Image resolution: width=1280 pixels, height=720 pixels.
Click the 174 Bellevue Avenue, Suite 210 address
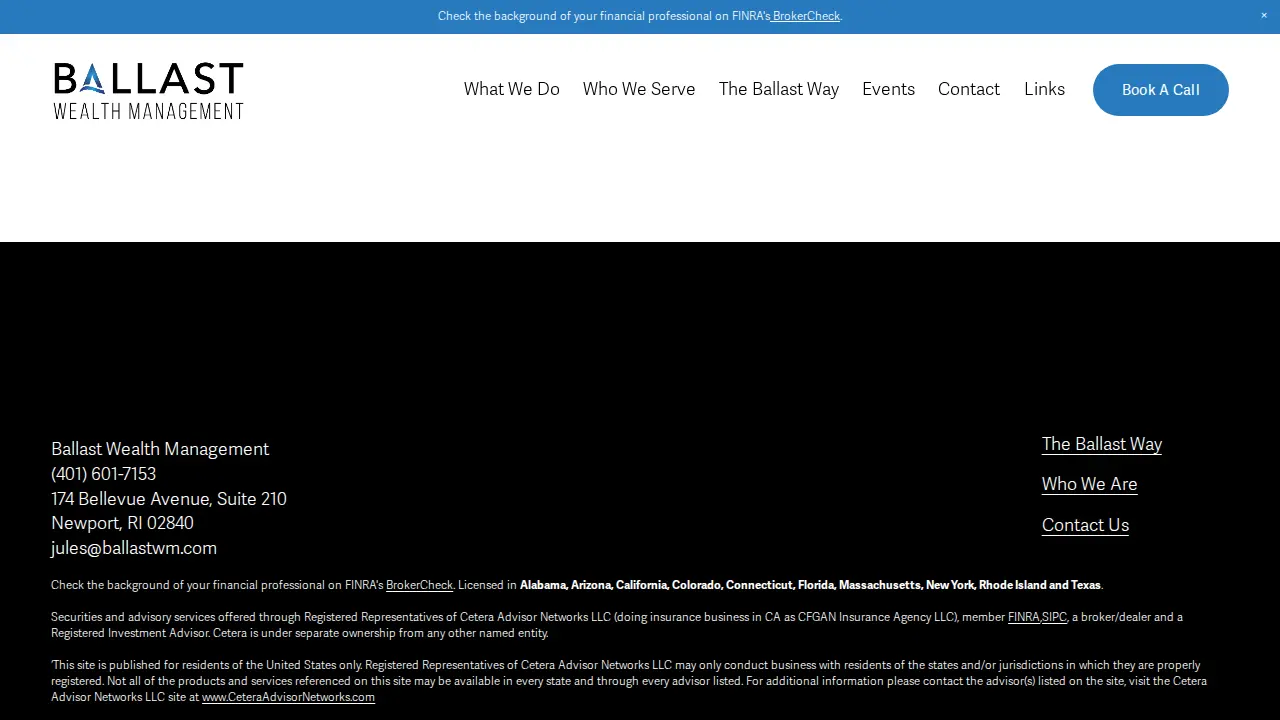point(169,499)
